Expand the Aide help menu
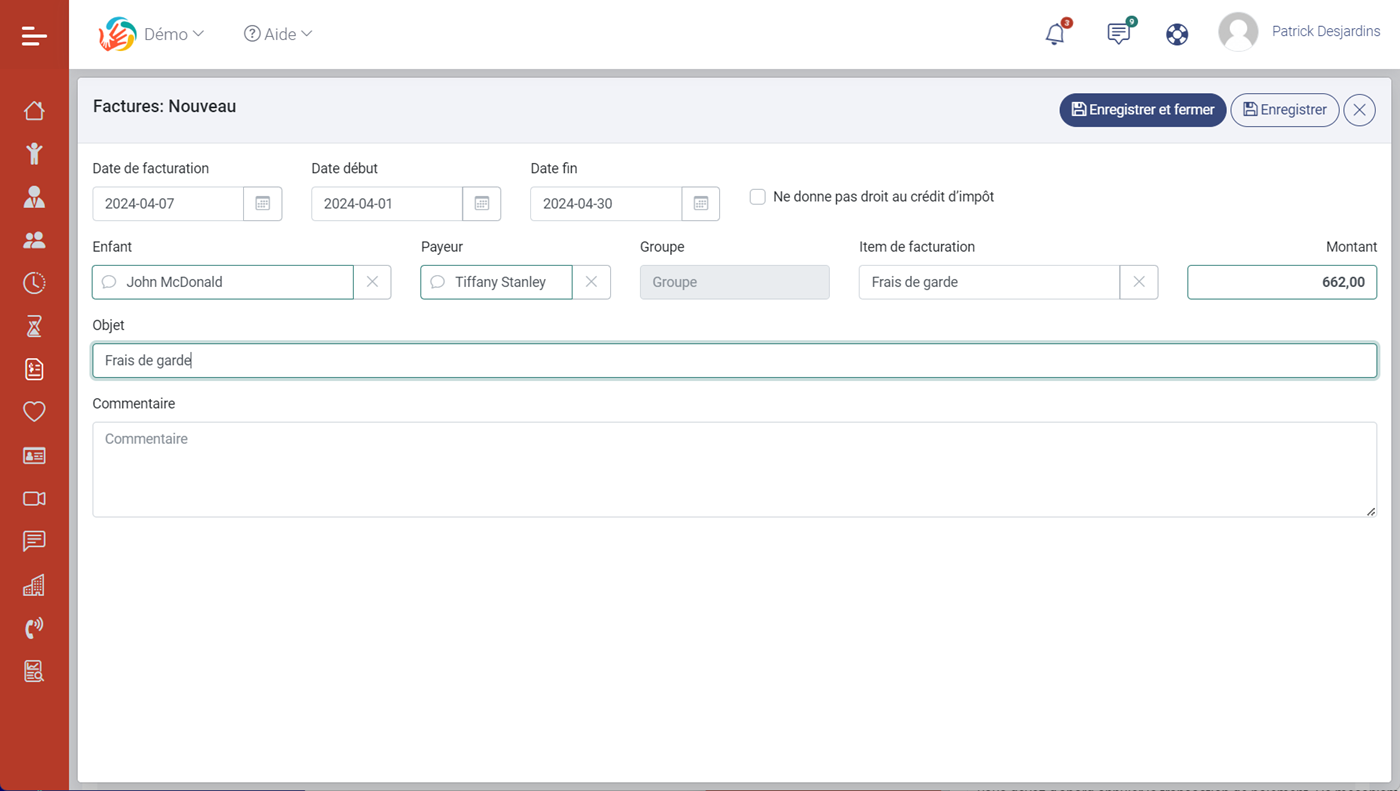Image resolution: width=1400 pixels, height=791 pixels. coord(278,34)
